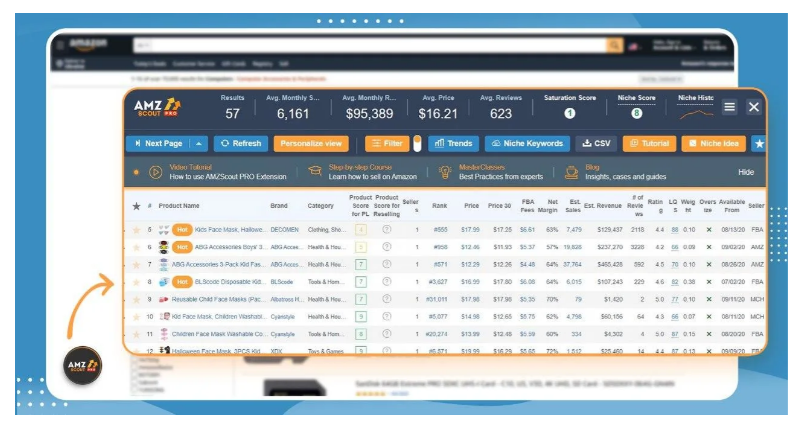This screenshot has height=432, width=803.
Task: Click the Blog coffee cup icon
Action: (x=572, y=172)
